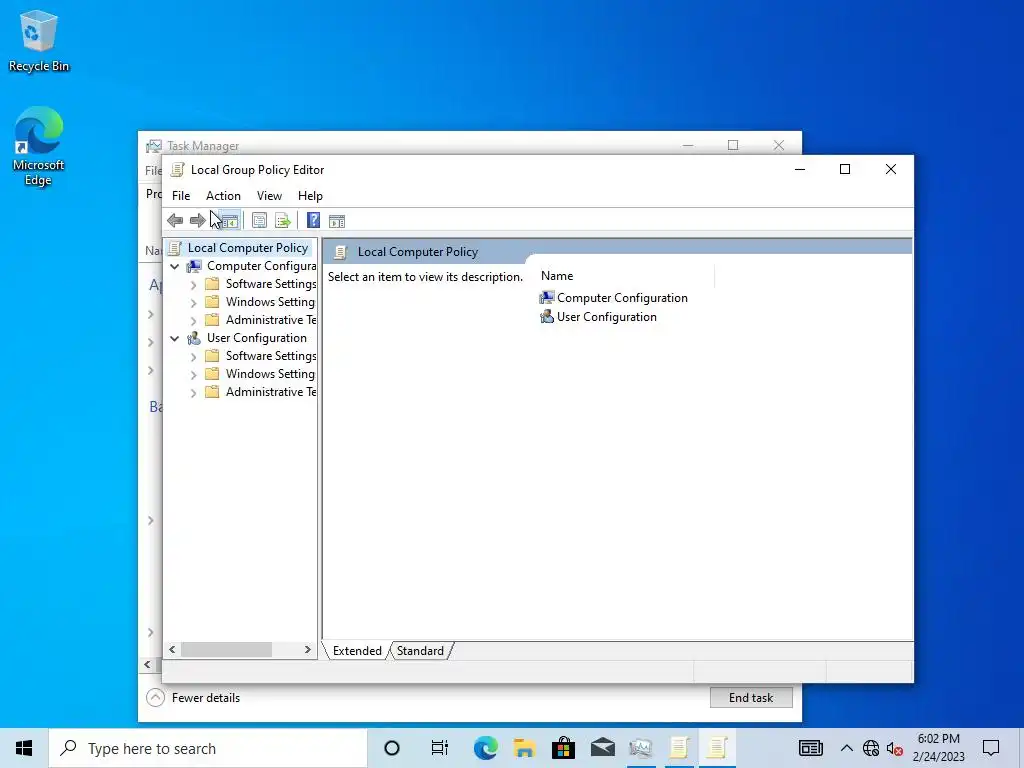
Task: Open the Windows Start menu
Action: (24, 748)
